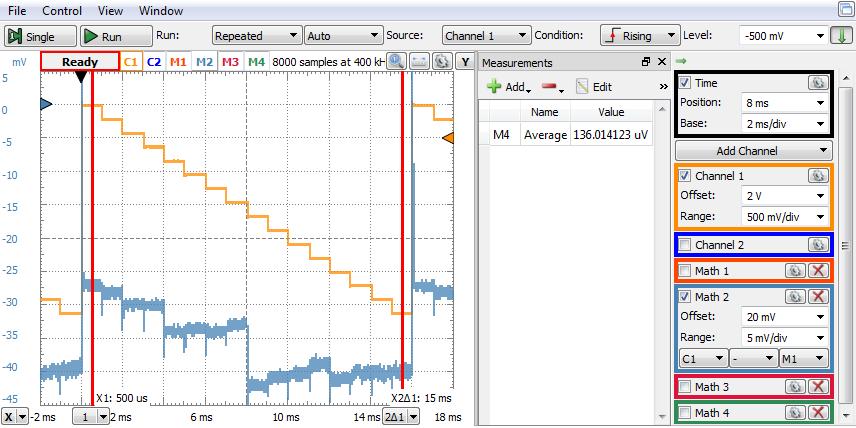Open the File menu
This screenshot has width=856, height=428.
[17, 10]
